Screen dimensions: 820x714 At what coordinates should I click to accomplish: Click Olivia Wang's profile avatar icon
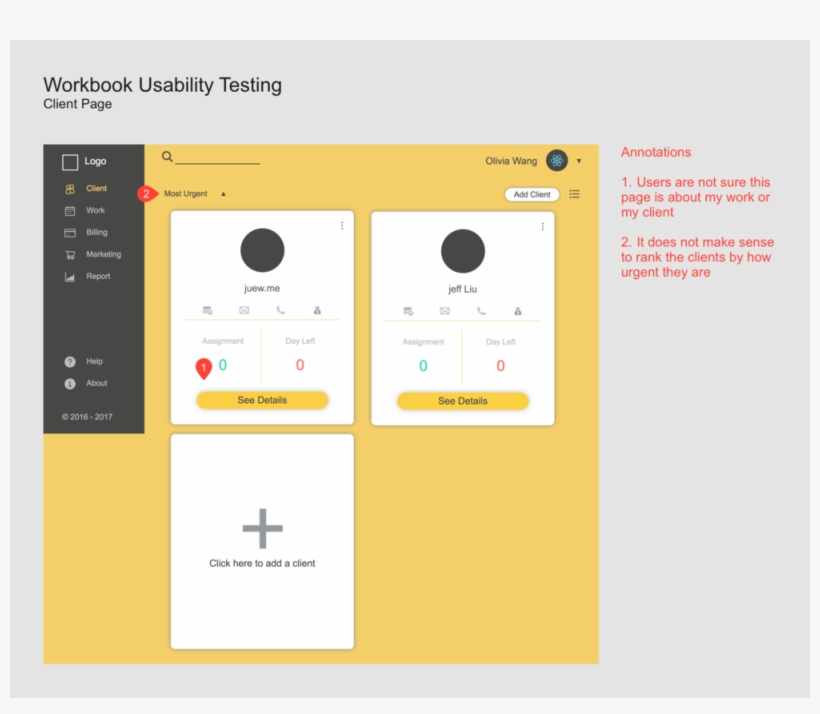coord(557,161)
